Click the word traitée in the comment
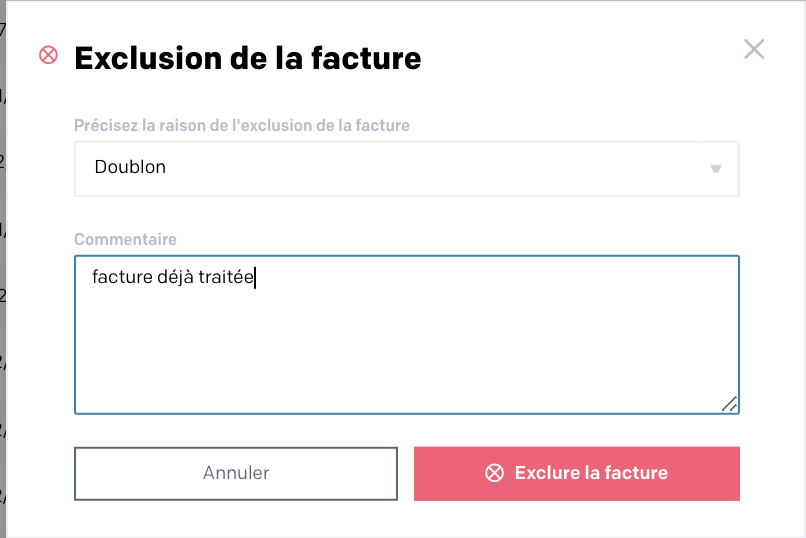This screenshot has width=806, height=538. [x=226, y=277]
